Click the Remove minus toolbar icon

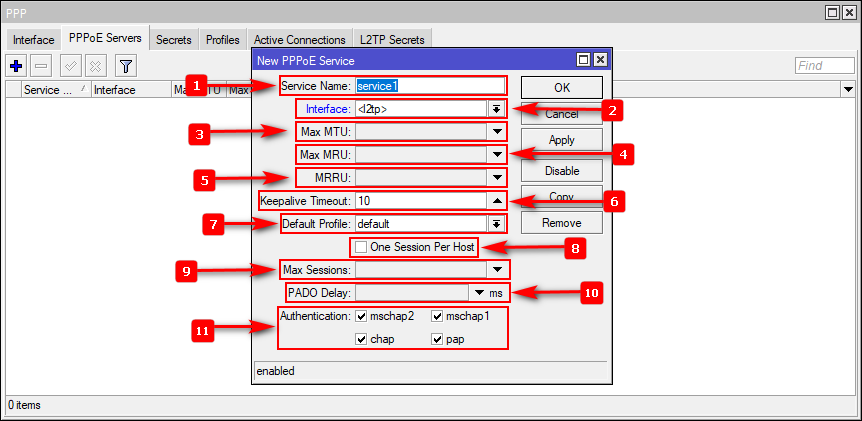coord(41,66)
